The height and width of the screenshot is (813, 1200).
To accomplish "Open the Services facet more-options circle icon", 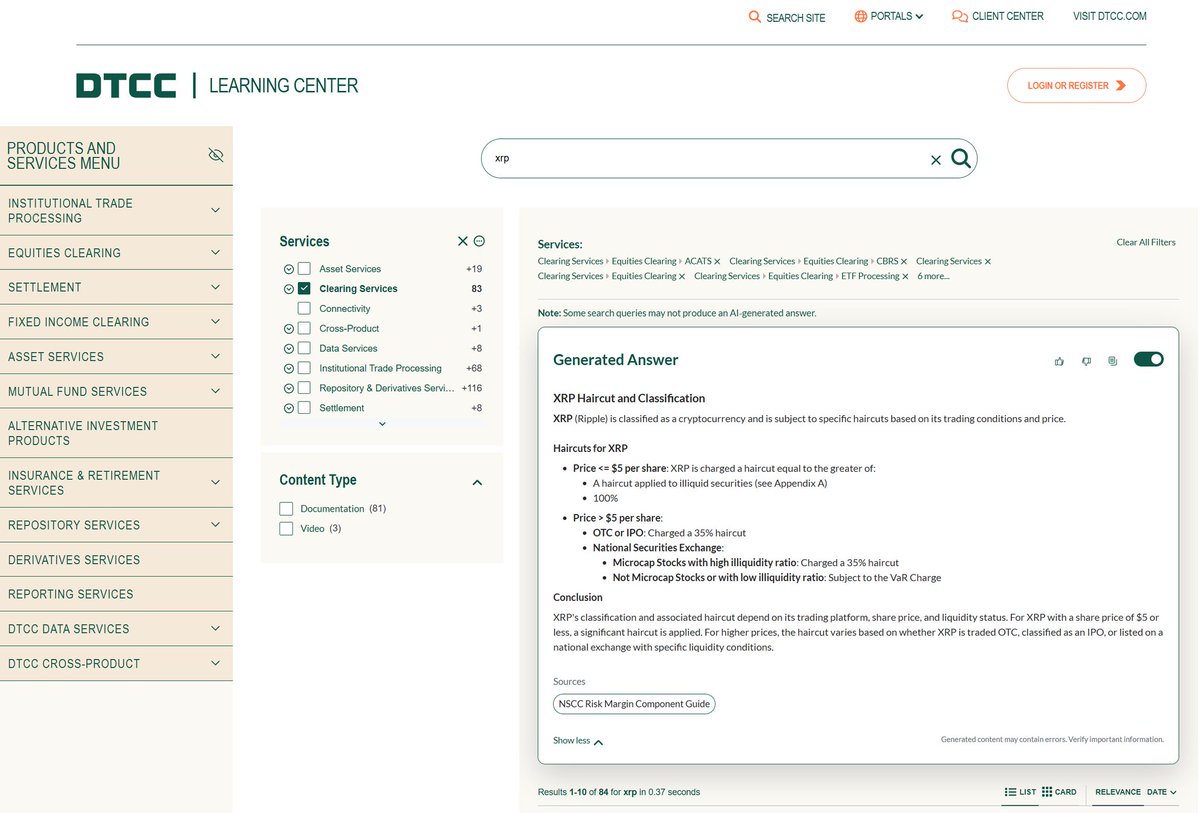I will click(479, 241).
